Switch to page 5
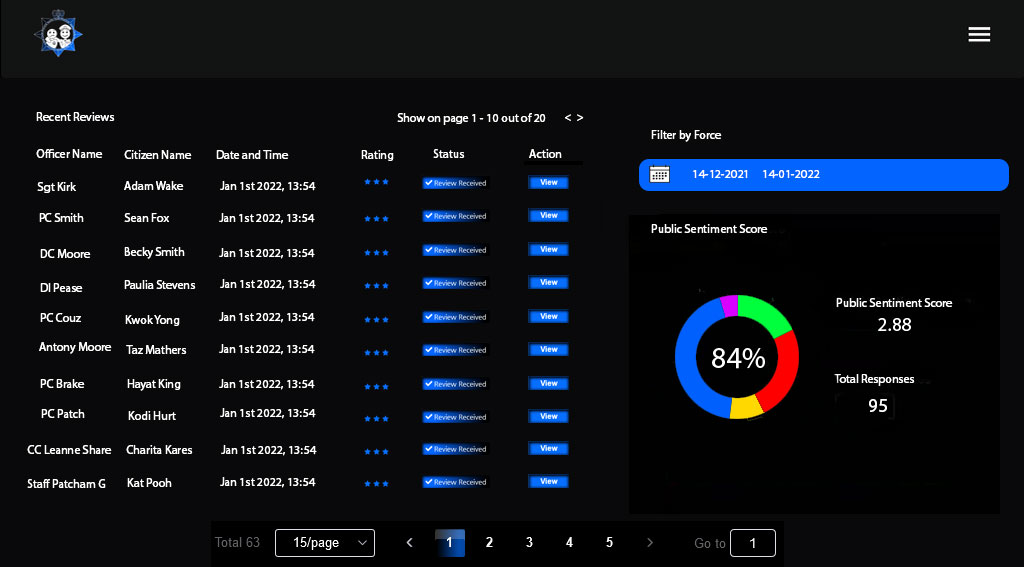Viewport: 1024px width, 567px height. point(609,543)
